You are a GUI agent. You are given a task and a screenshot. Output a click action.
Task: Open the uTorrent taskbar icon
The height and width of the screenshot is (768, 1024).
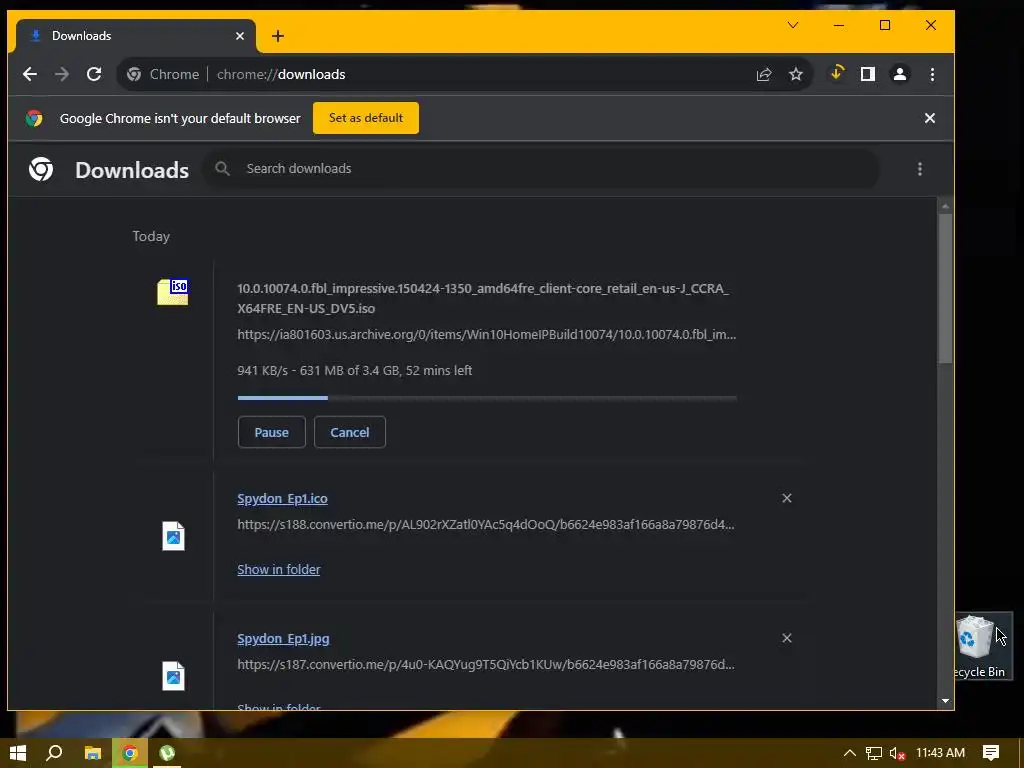(x=167, y=753)
